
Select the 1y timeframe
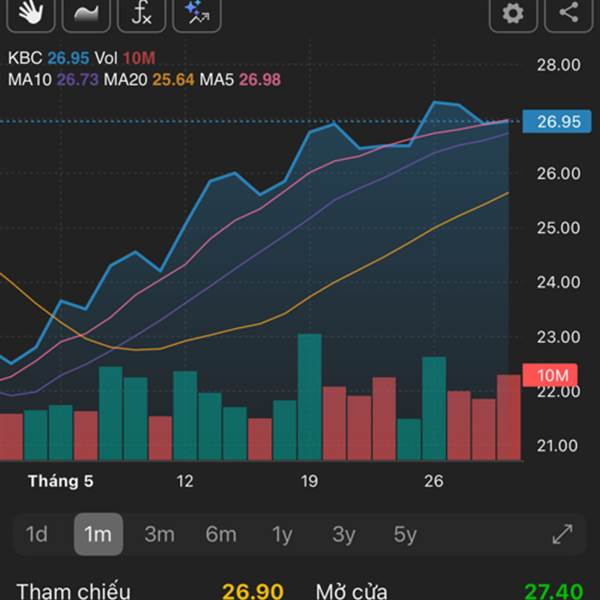coord(282,534)
